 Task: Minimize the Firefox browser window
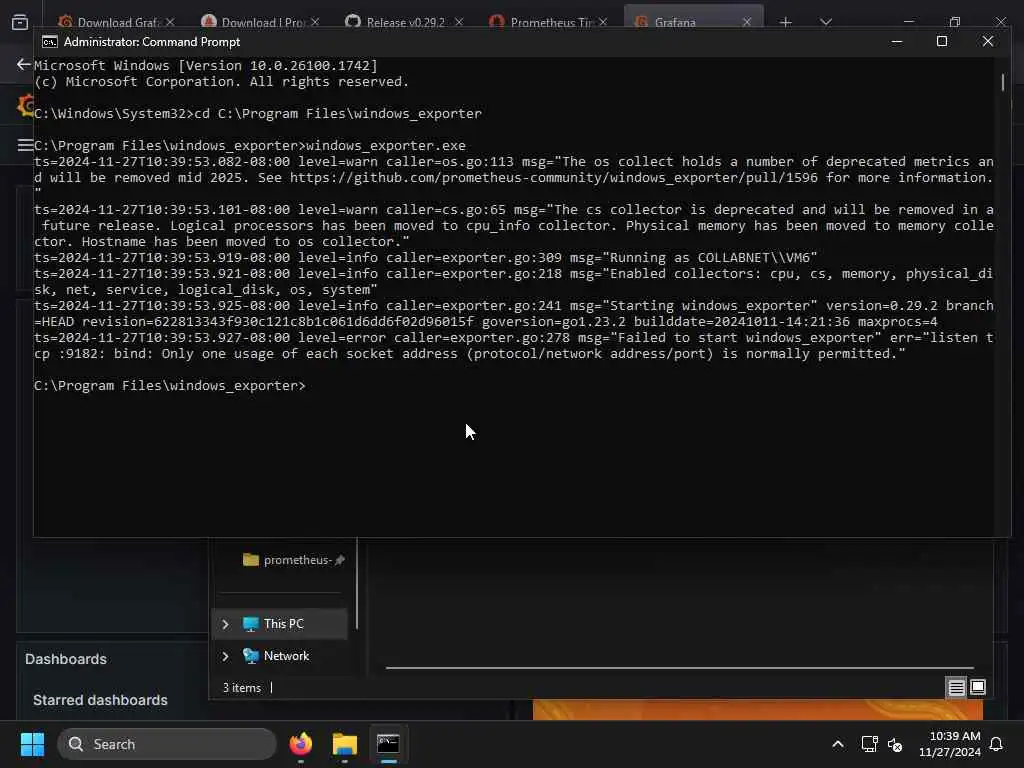point(908,22)
